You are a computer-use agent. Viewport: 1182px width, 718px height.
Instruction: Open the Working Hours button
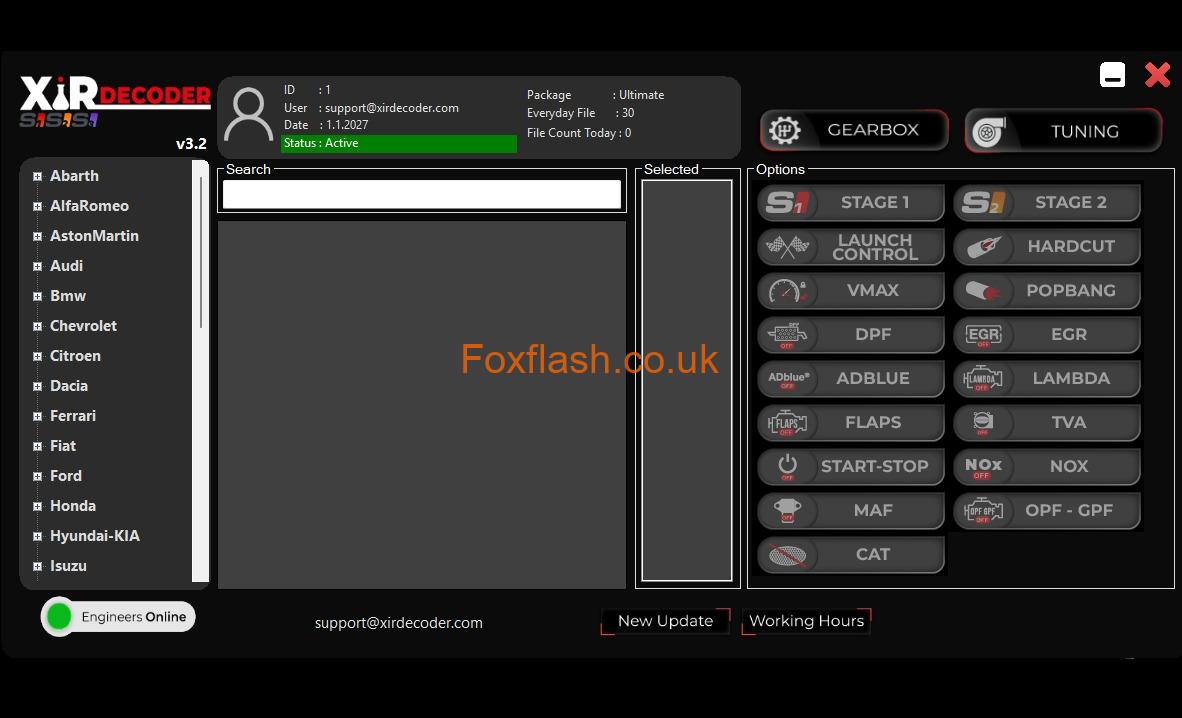click(x=806, y=621)
